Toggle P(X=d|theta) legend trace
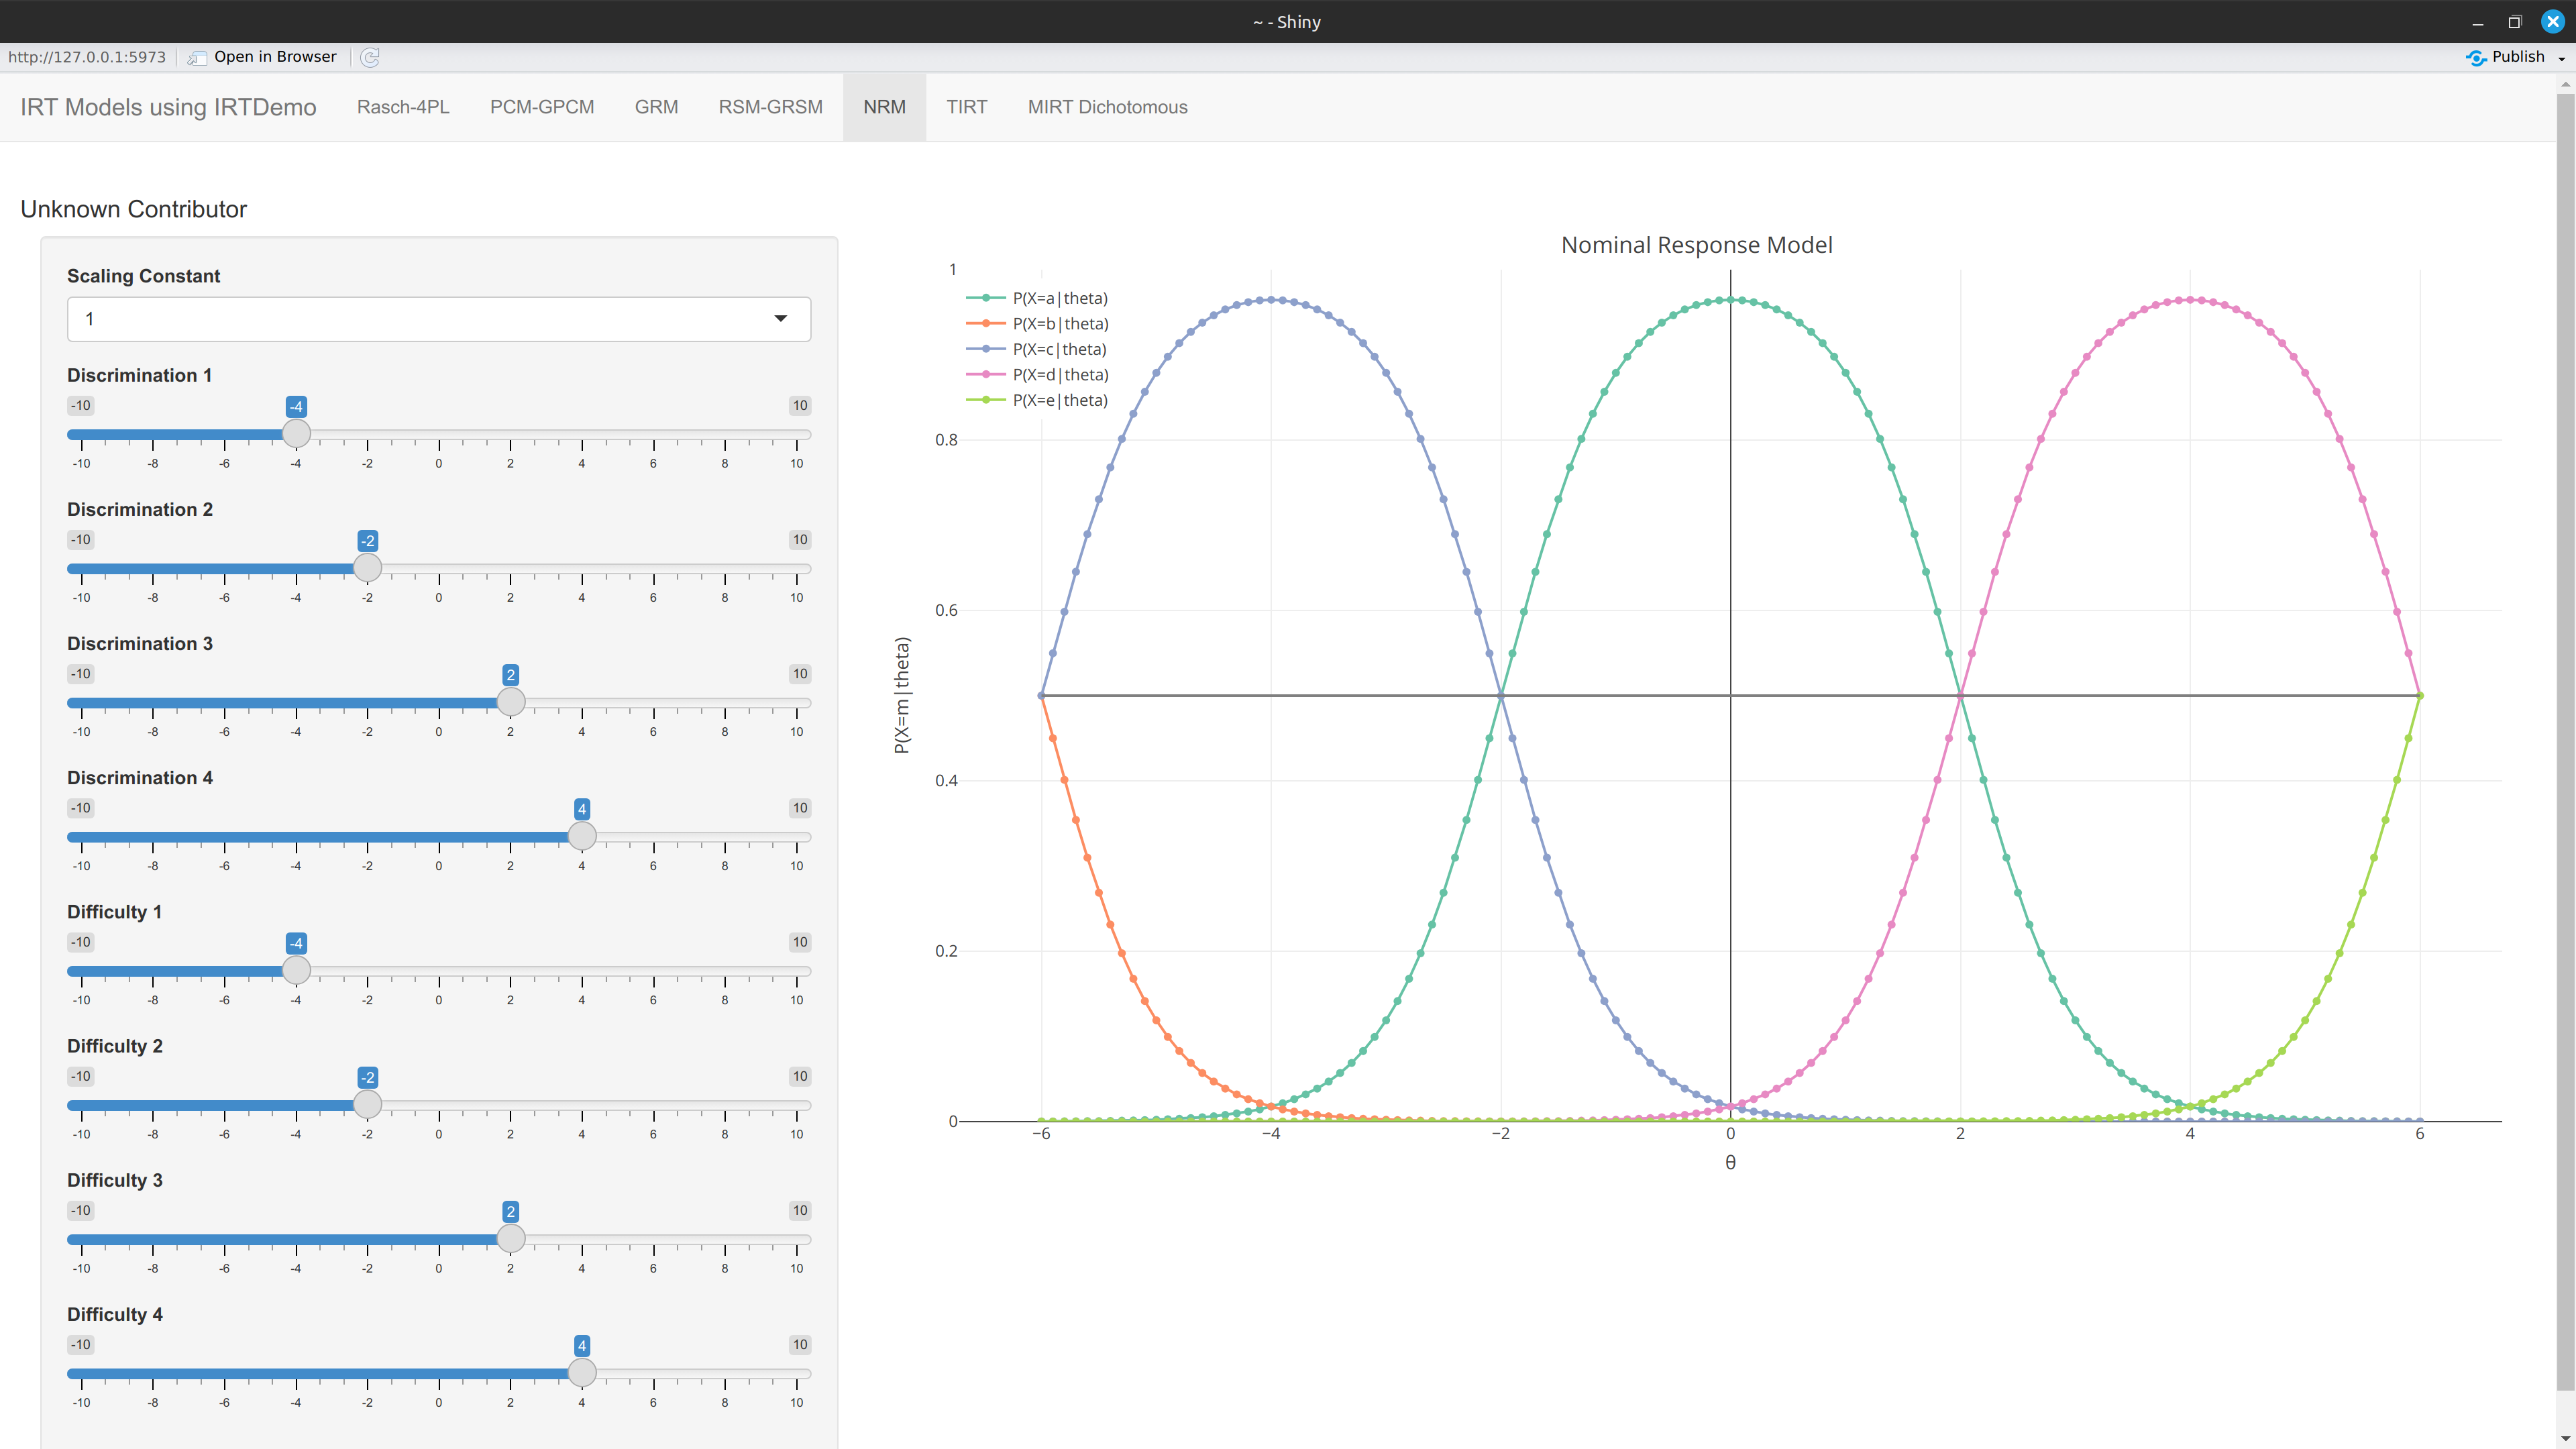The image size is (2576, 1449). tap(1037, 375)
